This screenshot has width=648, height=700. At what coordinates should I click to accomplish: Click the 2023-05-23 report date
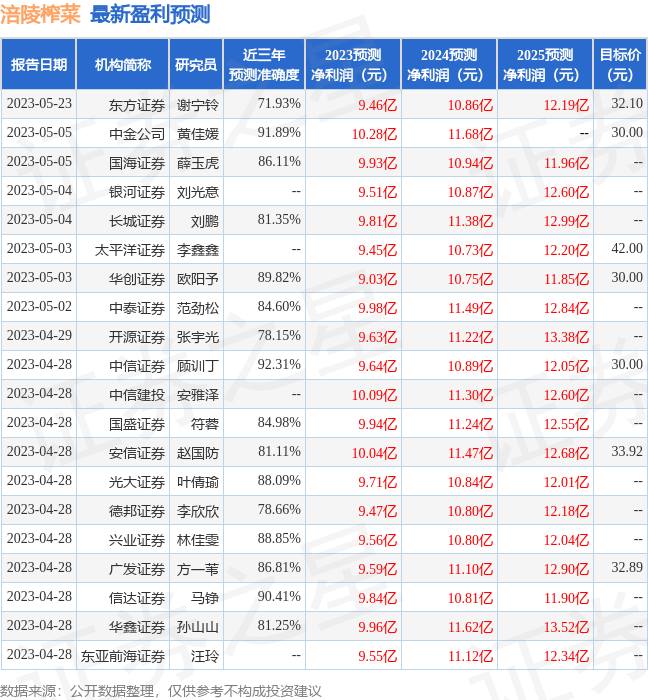coord(39,104)
